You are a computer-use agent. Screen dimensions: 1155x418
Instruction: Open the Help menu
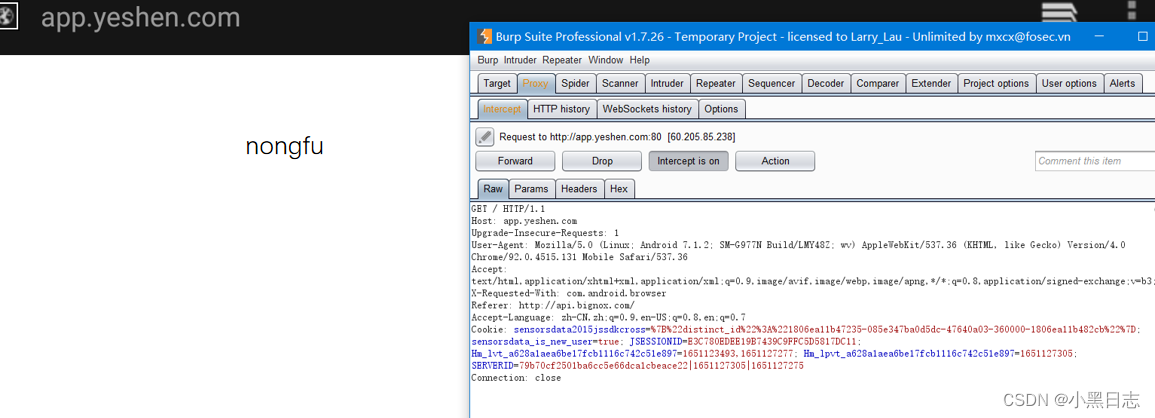click(x=639, y=60)
